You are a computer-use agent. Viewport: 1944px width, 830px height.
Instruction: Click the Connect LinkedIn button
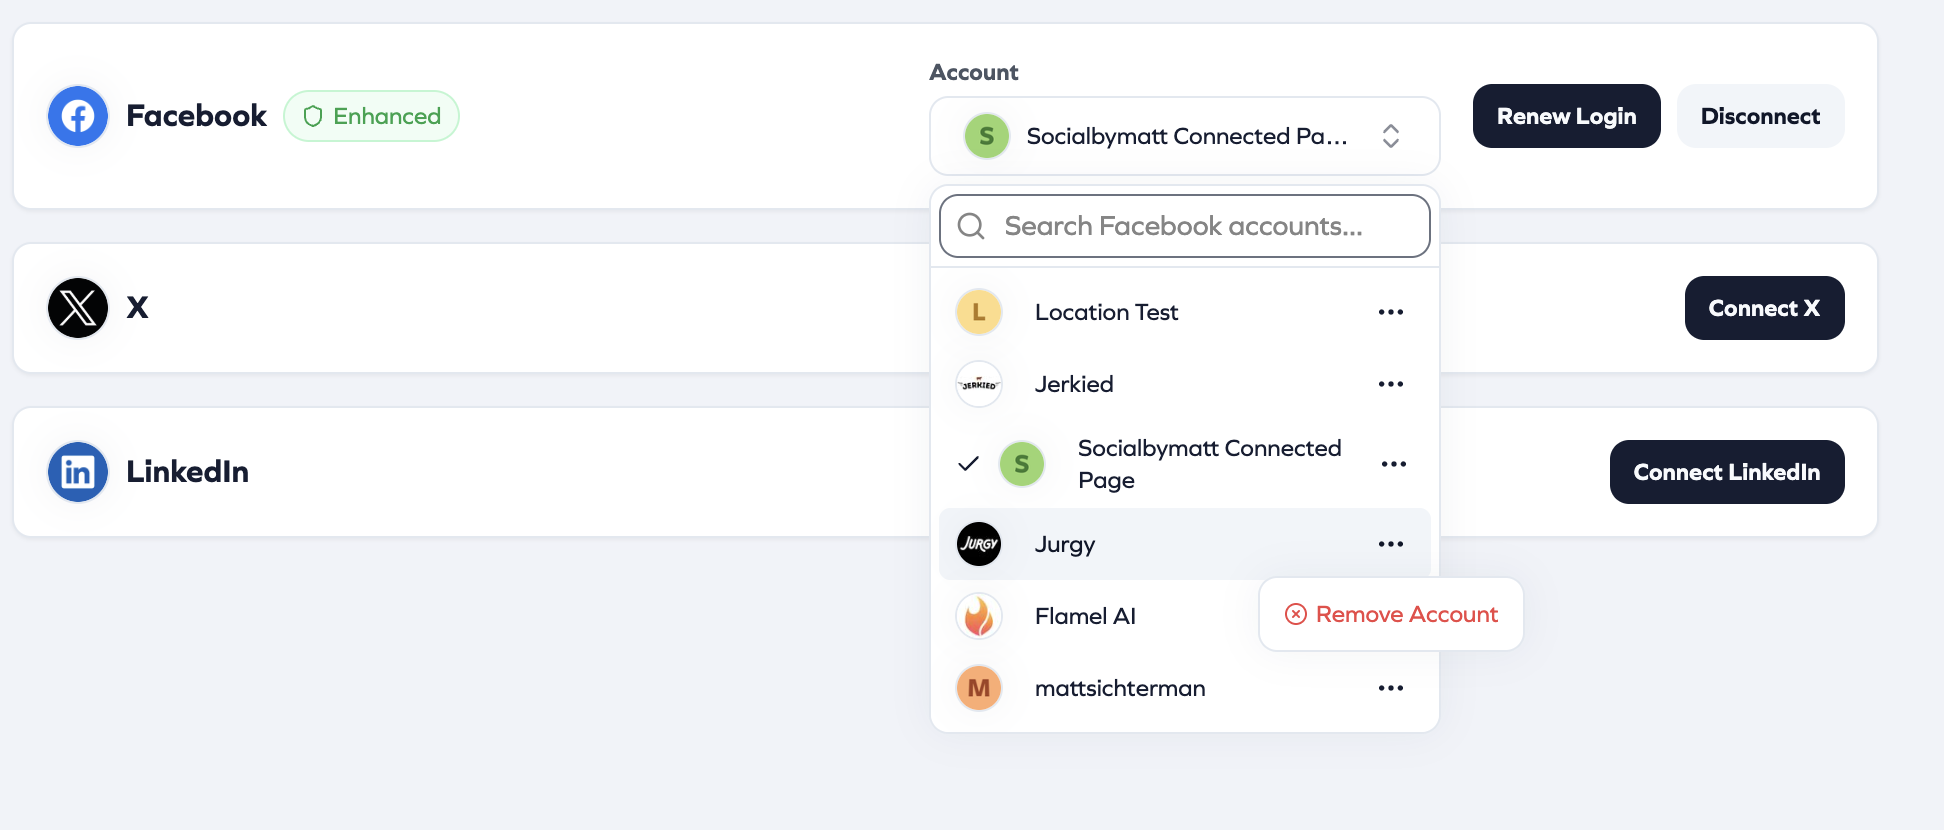(1727, 472)
